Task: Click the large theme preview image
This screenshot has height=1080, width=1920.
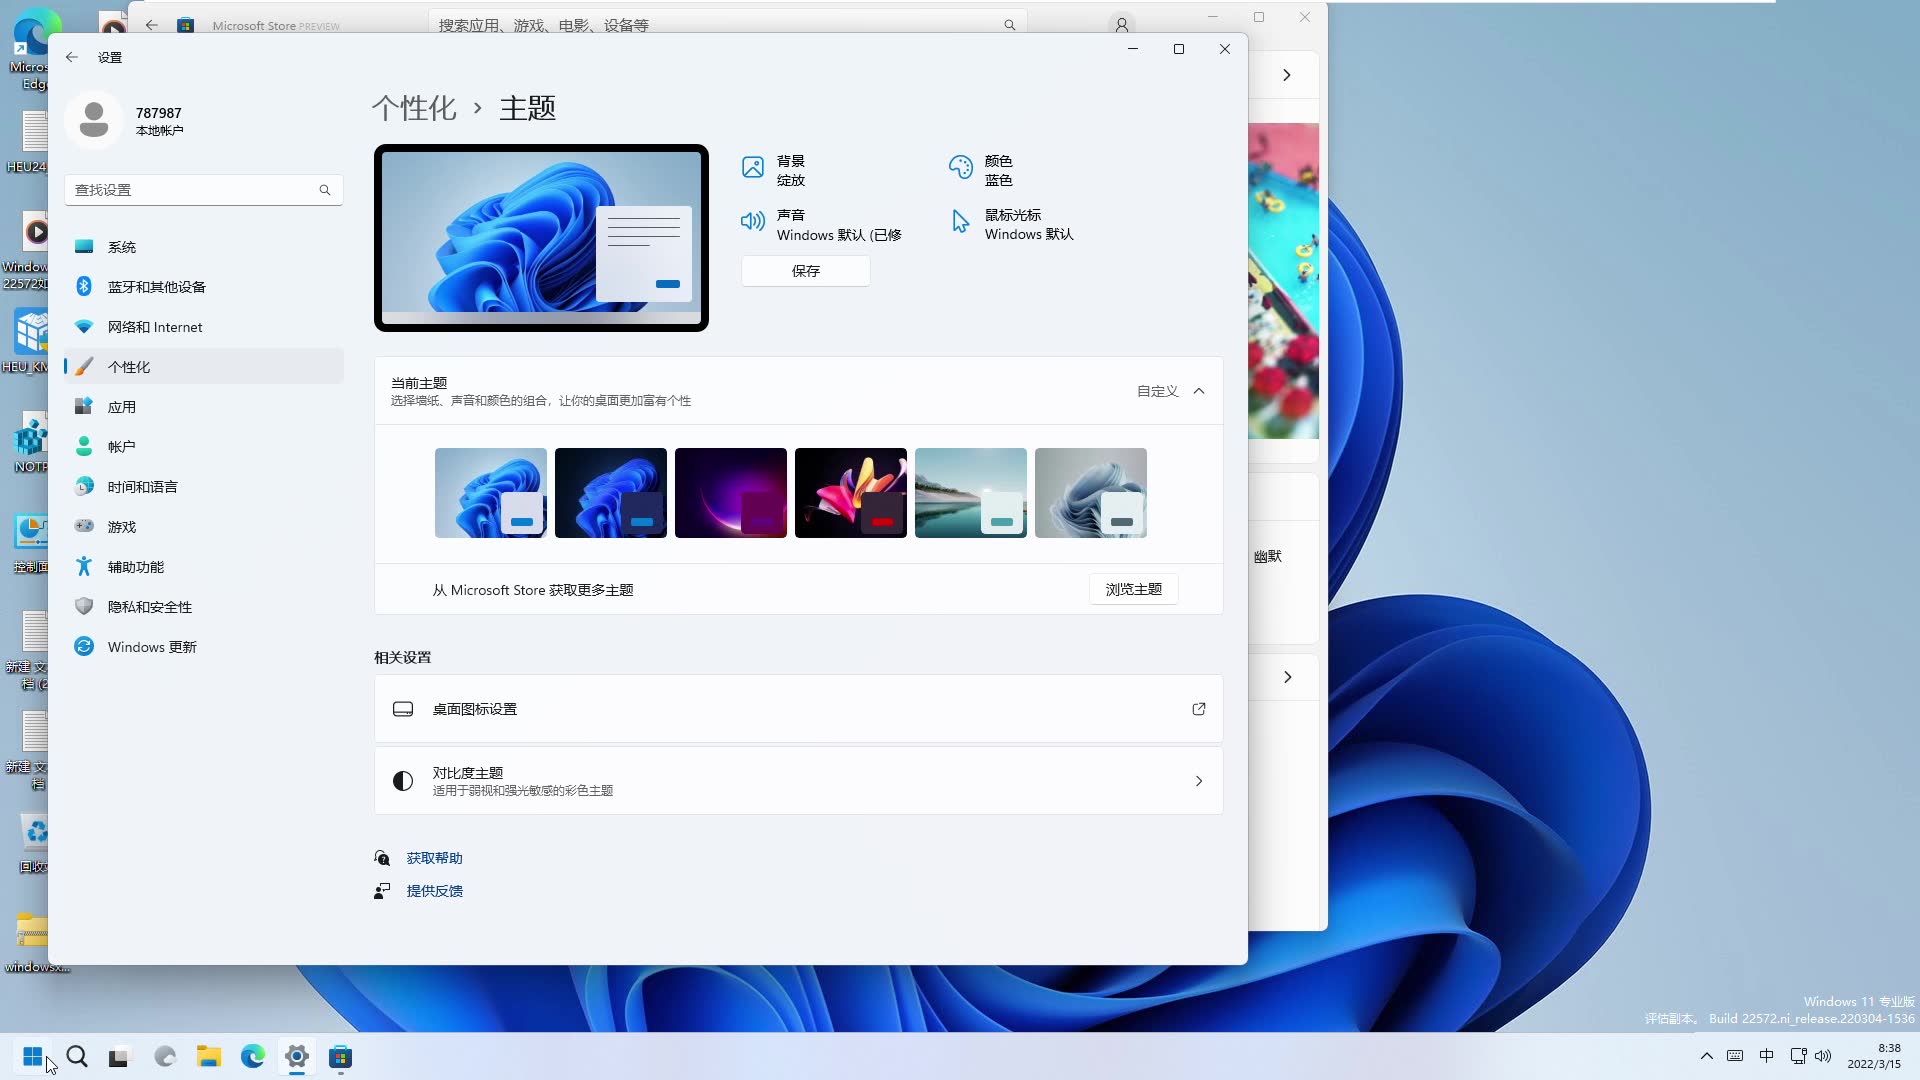Action: pos(541,238)
